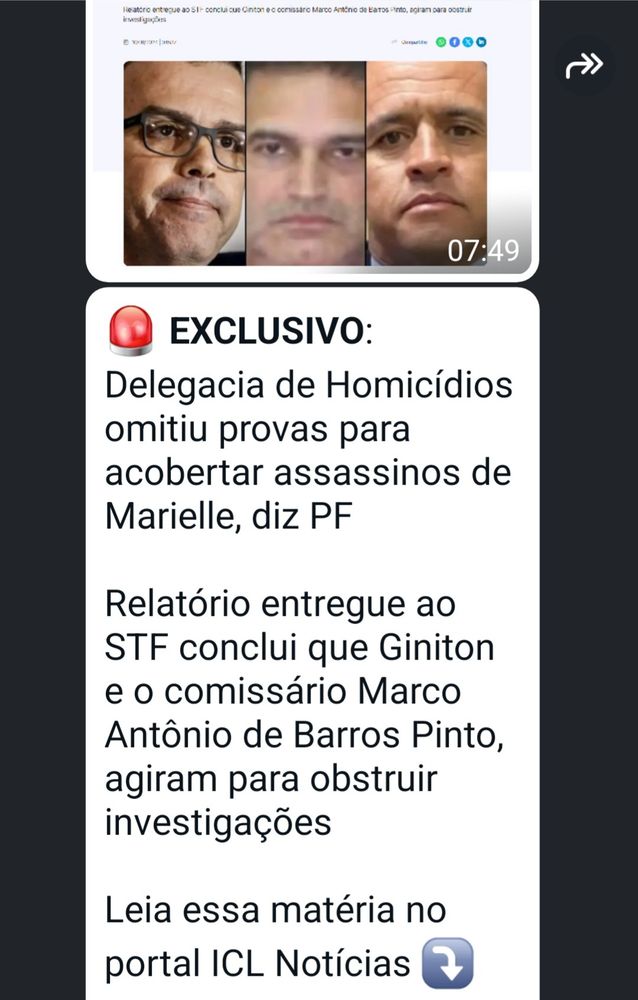Viewport: 638px width, 1000px height.
Task: Click the Facebook share icon in the article preview
Action: click(454, 42)
